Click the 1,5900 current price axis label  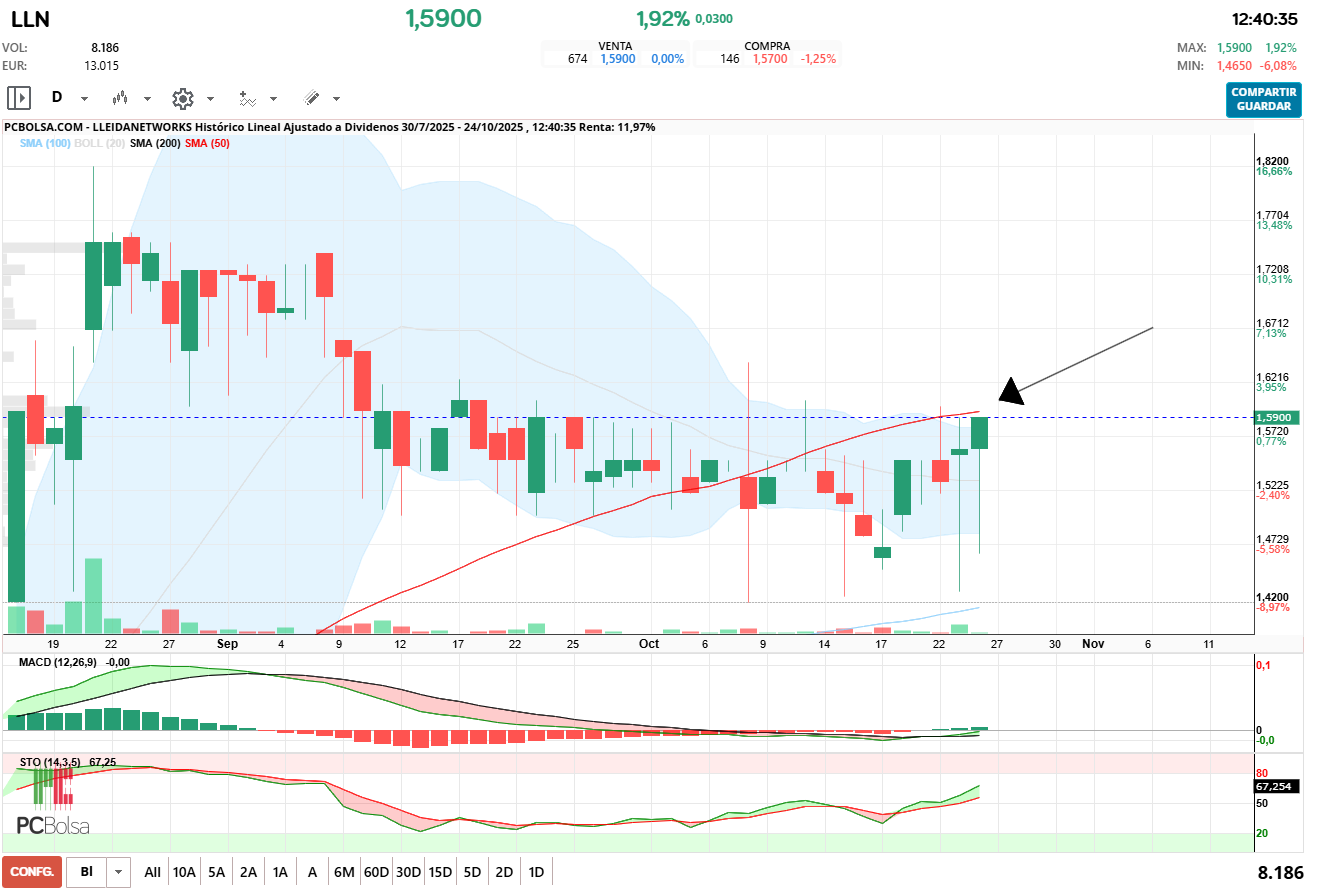1275,417
